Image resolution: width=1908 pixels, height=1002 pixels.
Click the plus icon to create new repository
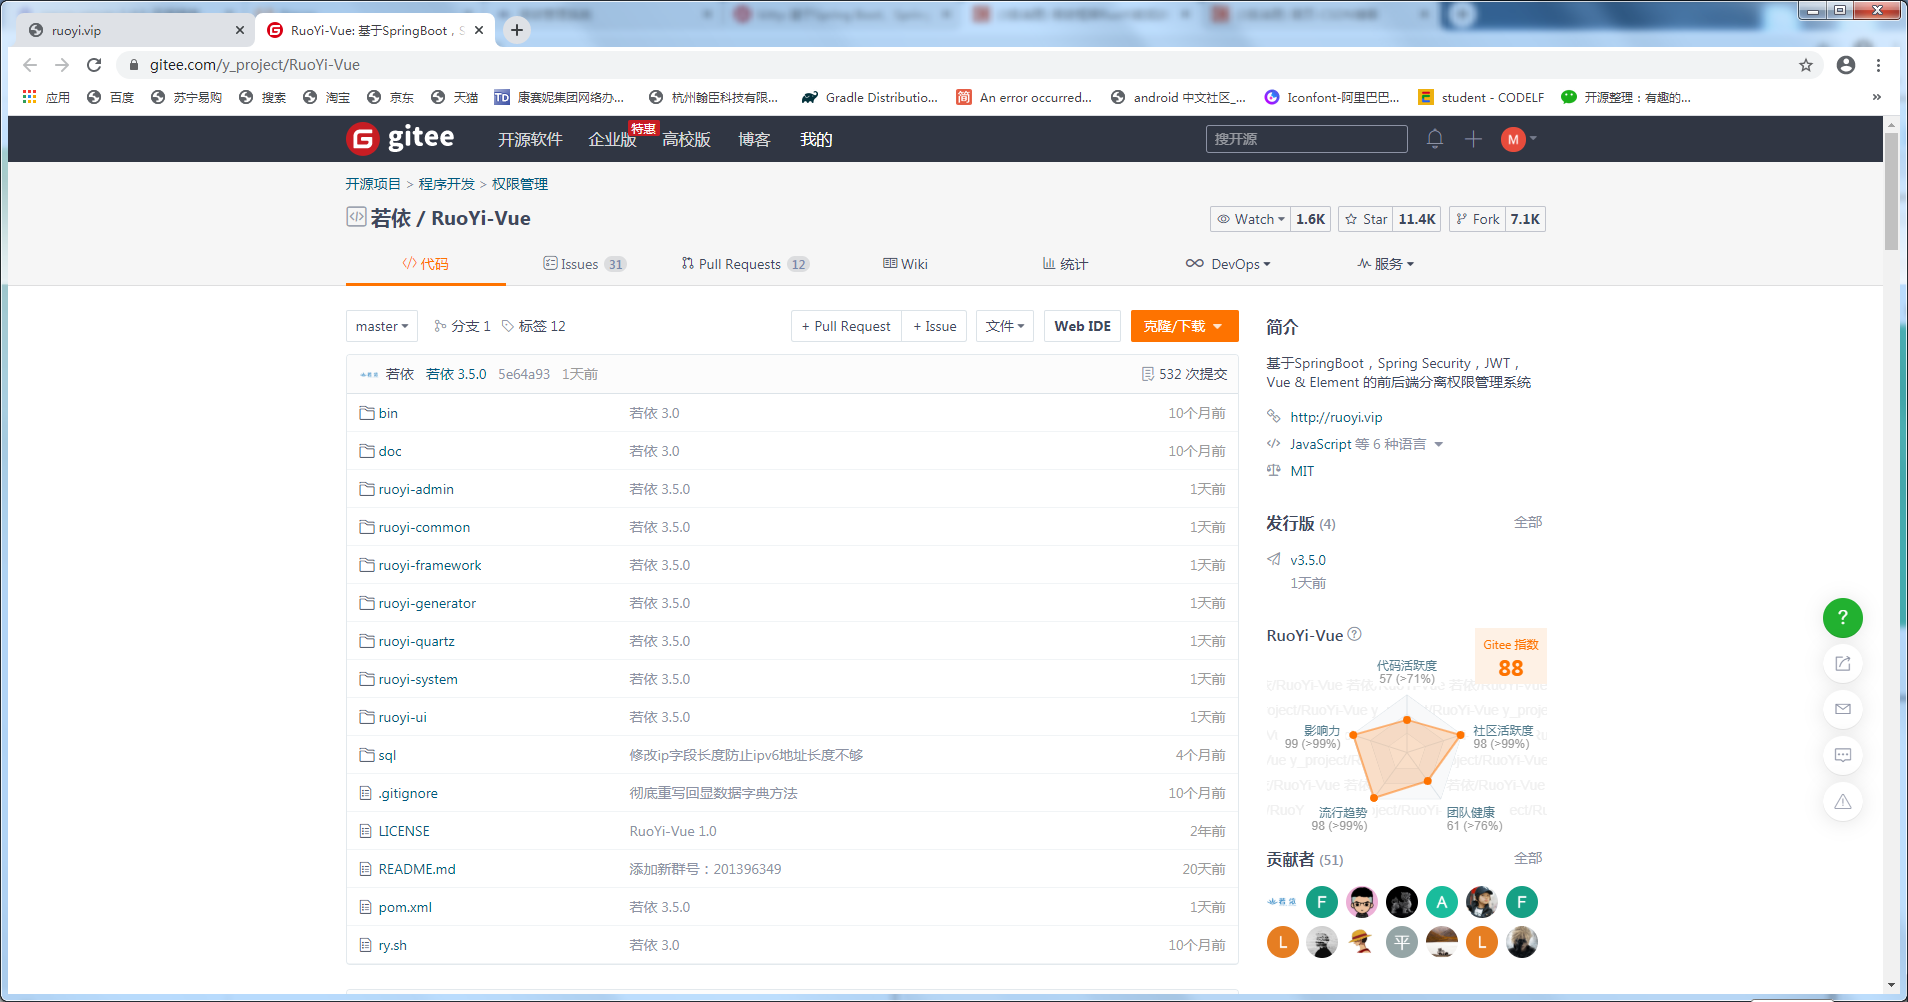(x=1472, y=139)
